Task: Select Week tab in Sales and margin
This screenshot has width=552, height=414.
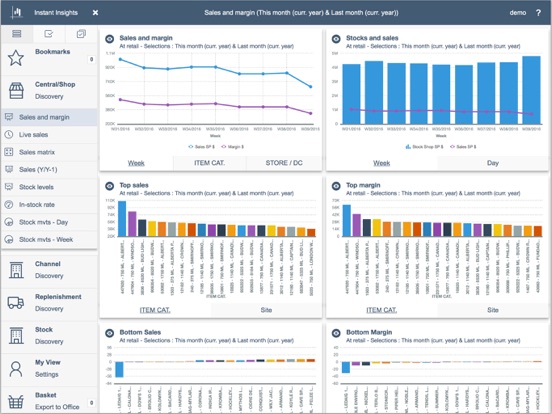Action: 136,163
